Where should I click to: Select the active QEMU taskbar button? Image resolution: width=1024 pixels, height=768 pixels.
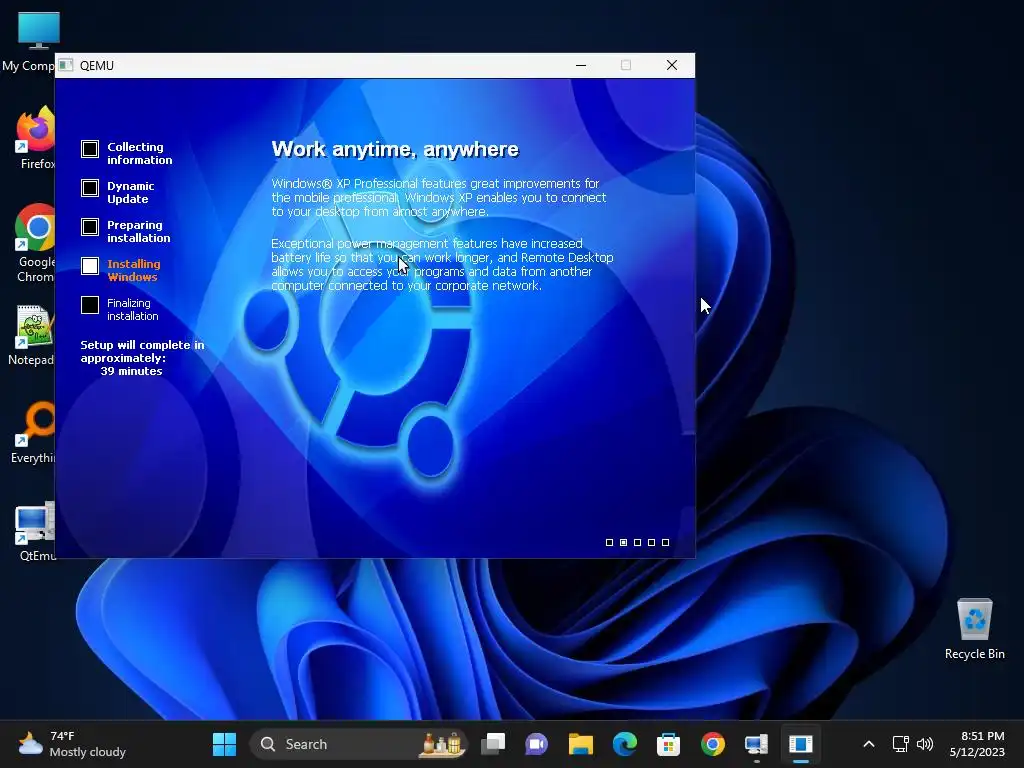(801, 744)
